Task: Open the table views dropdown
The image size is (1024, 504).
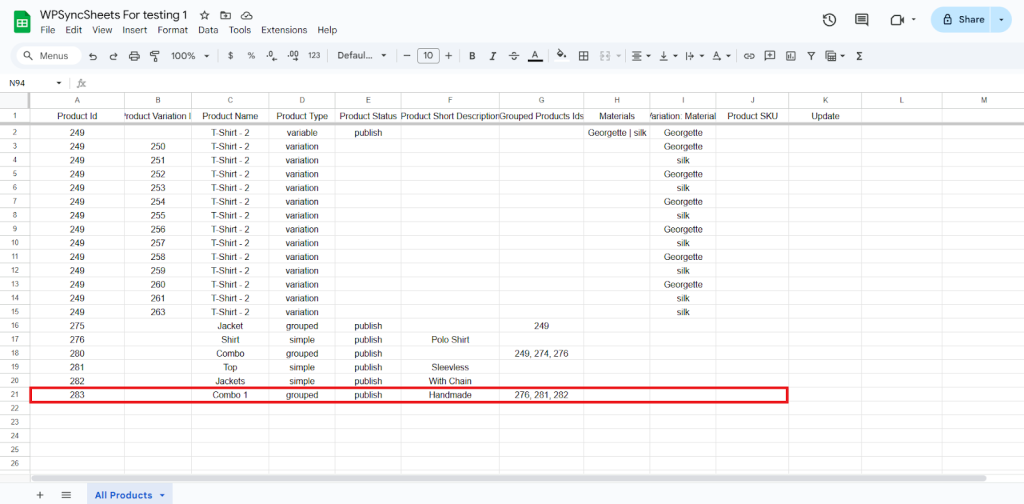Action: click(835, 56)
